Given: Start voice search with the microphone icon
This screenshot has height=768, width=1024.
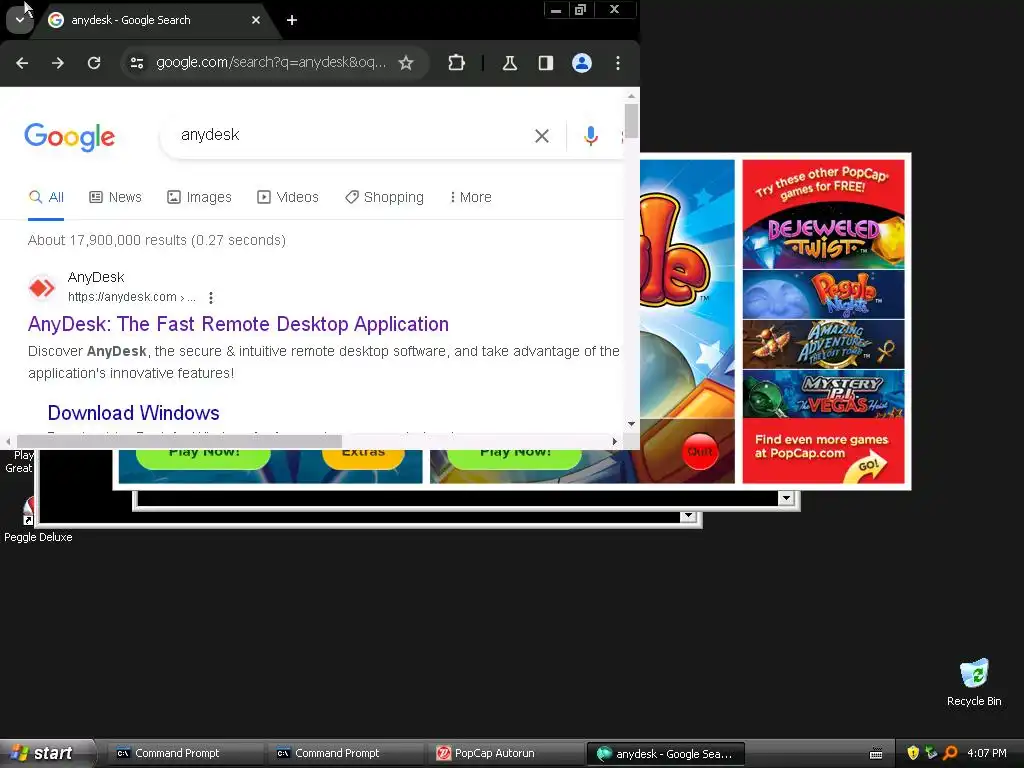Looking at the screenshot, I should pos(590,136).
